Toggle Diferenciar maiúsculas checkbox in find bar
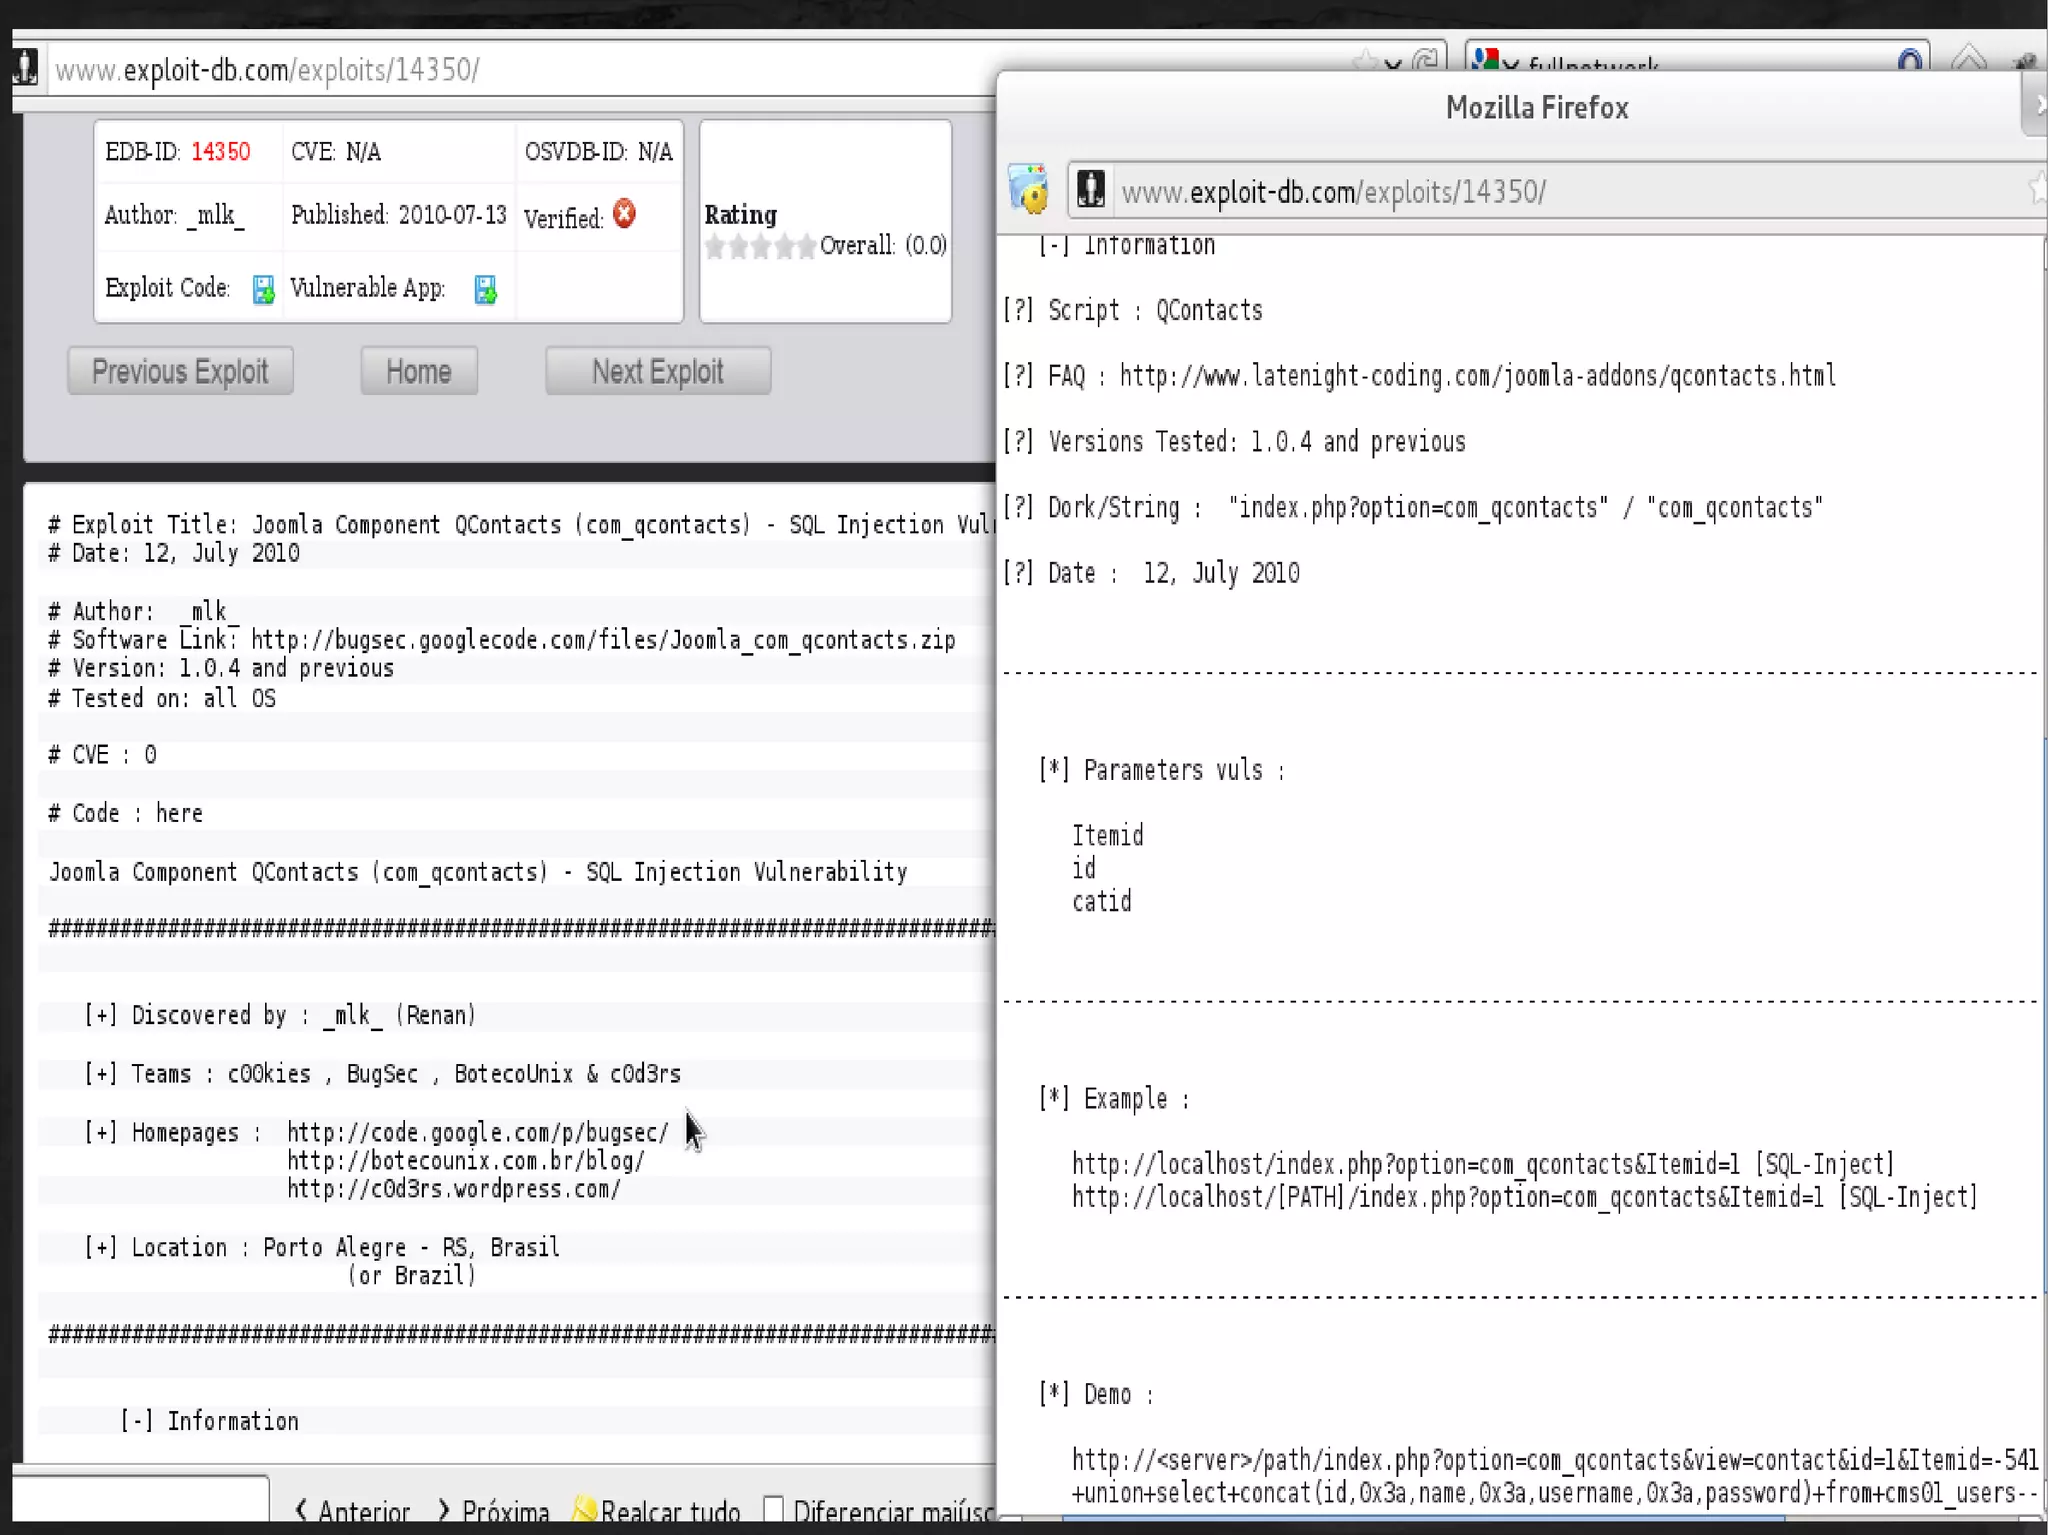Screen dimensions: 2048x1535 point(773,1509)
